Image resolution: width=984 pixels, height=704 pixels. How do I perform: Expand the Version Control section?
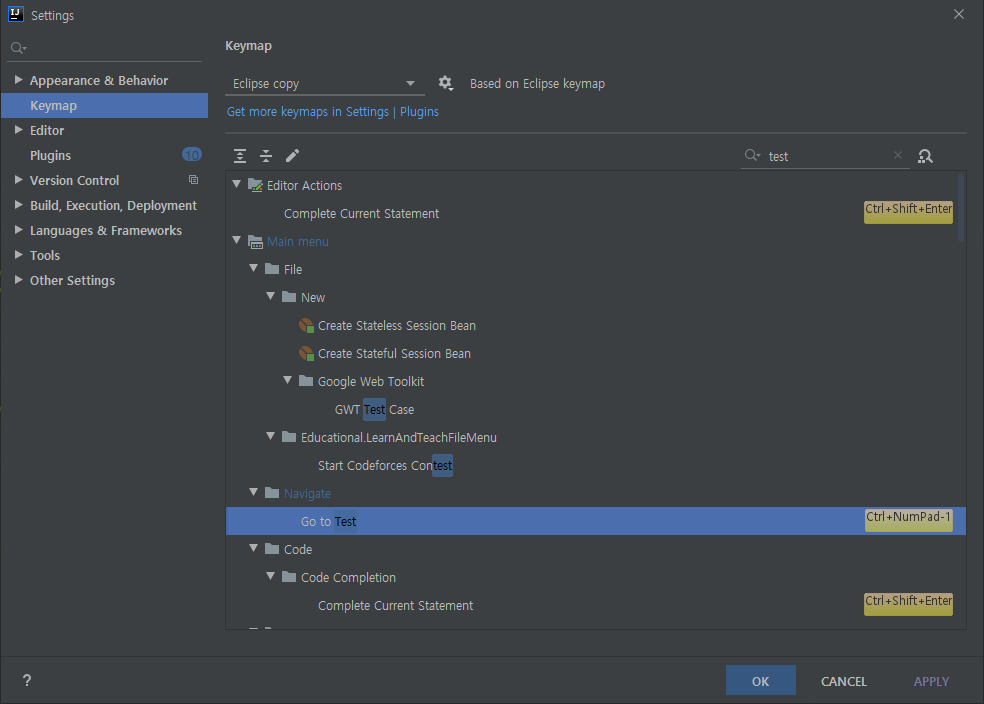point(19,180)
